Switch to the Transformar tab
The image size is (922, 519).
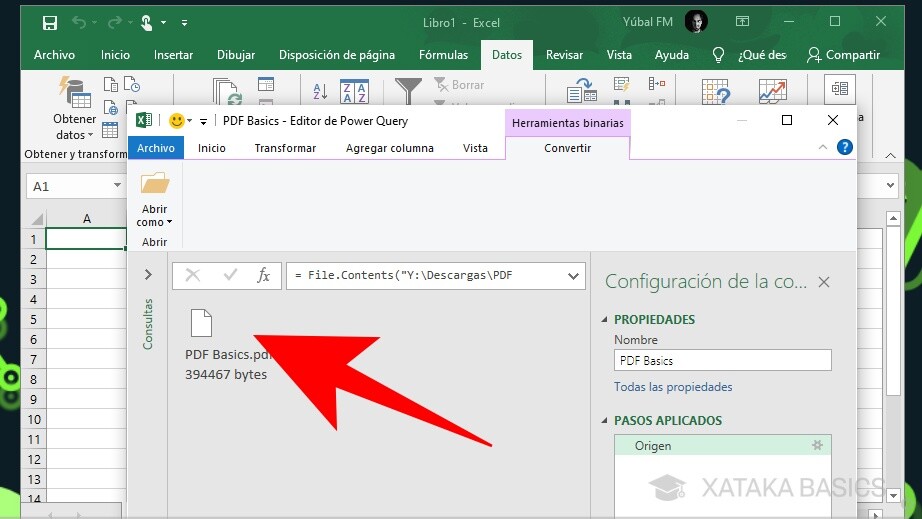pyautogui.click(x=285, y=148)
